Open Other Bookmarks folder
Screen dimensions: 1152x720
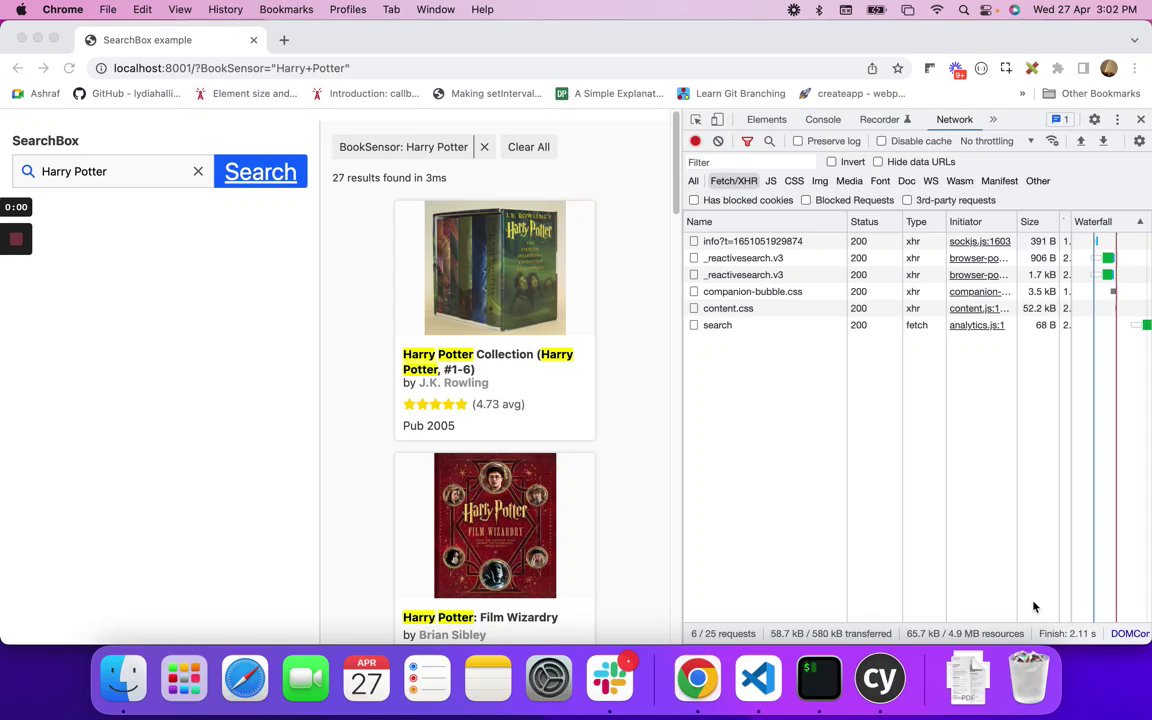pyautogui.click(x=1091, y=94)
